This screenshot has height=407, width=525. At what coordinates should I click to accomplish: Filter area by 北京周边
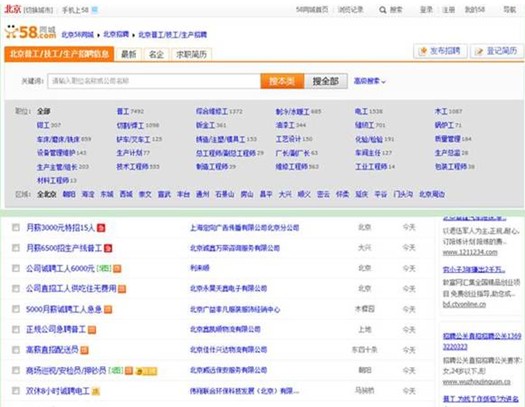click(432, 194)
